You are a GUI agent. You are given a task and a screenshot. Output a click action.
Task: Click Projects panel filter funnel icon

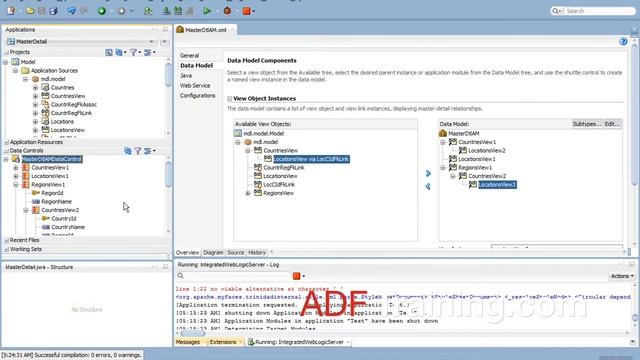tap(133, 52)
